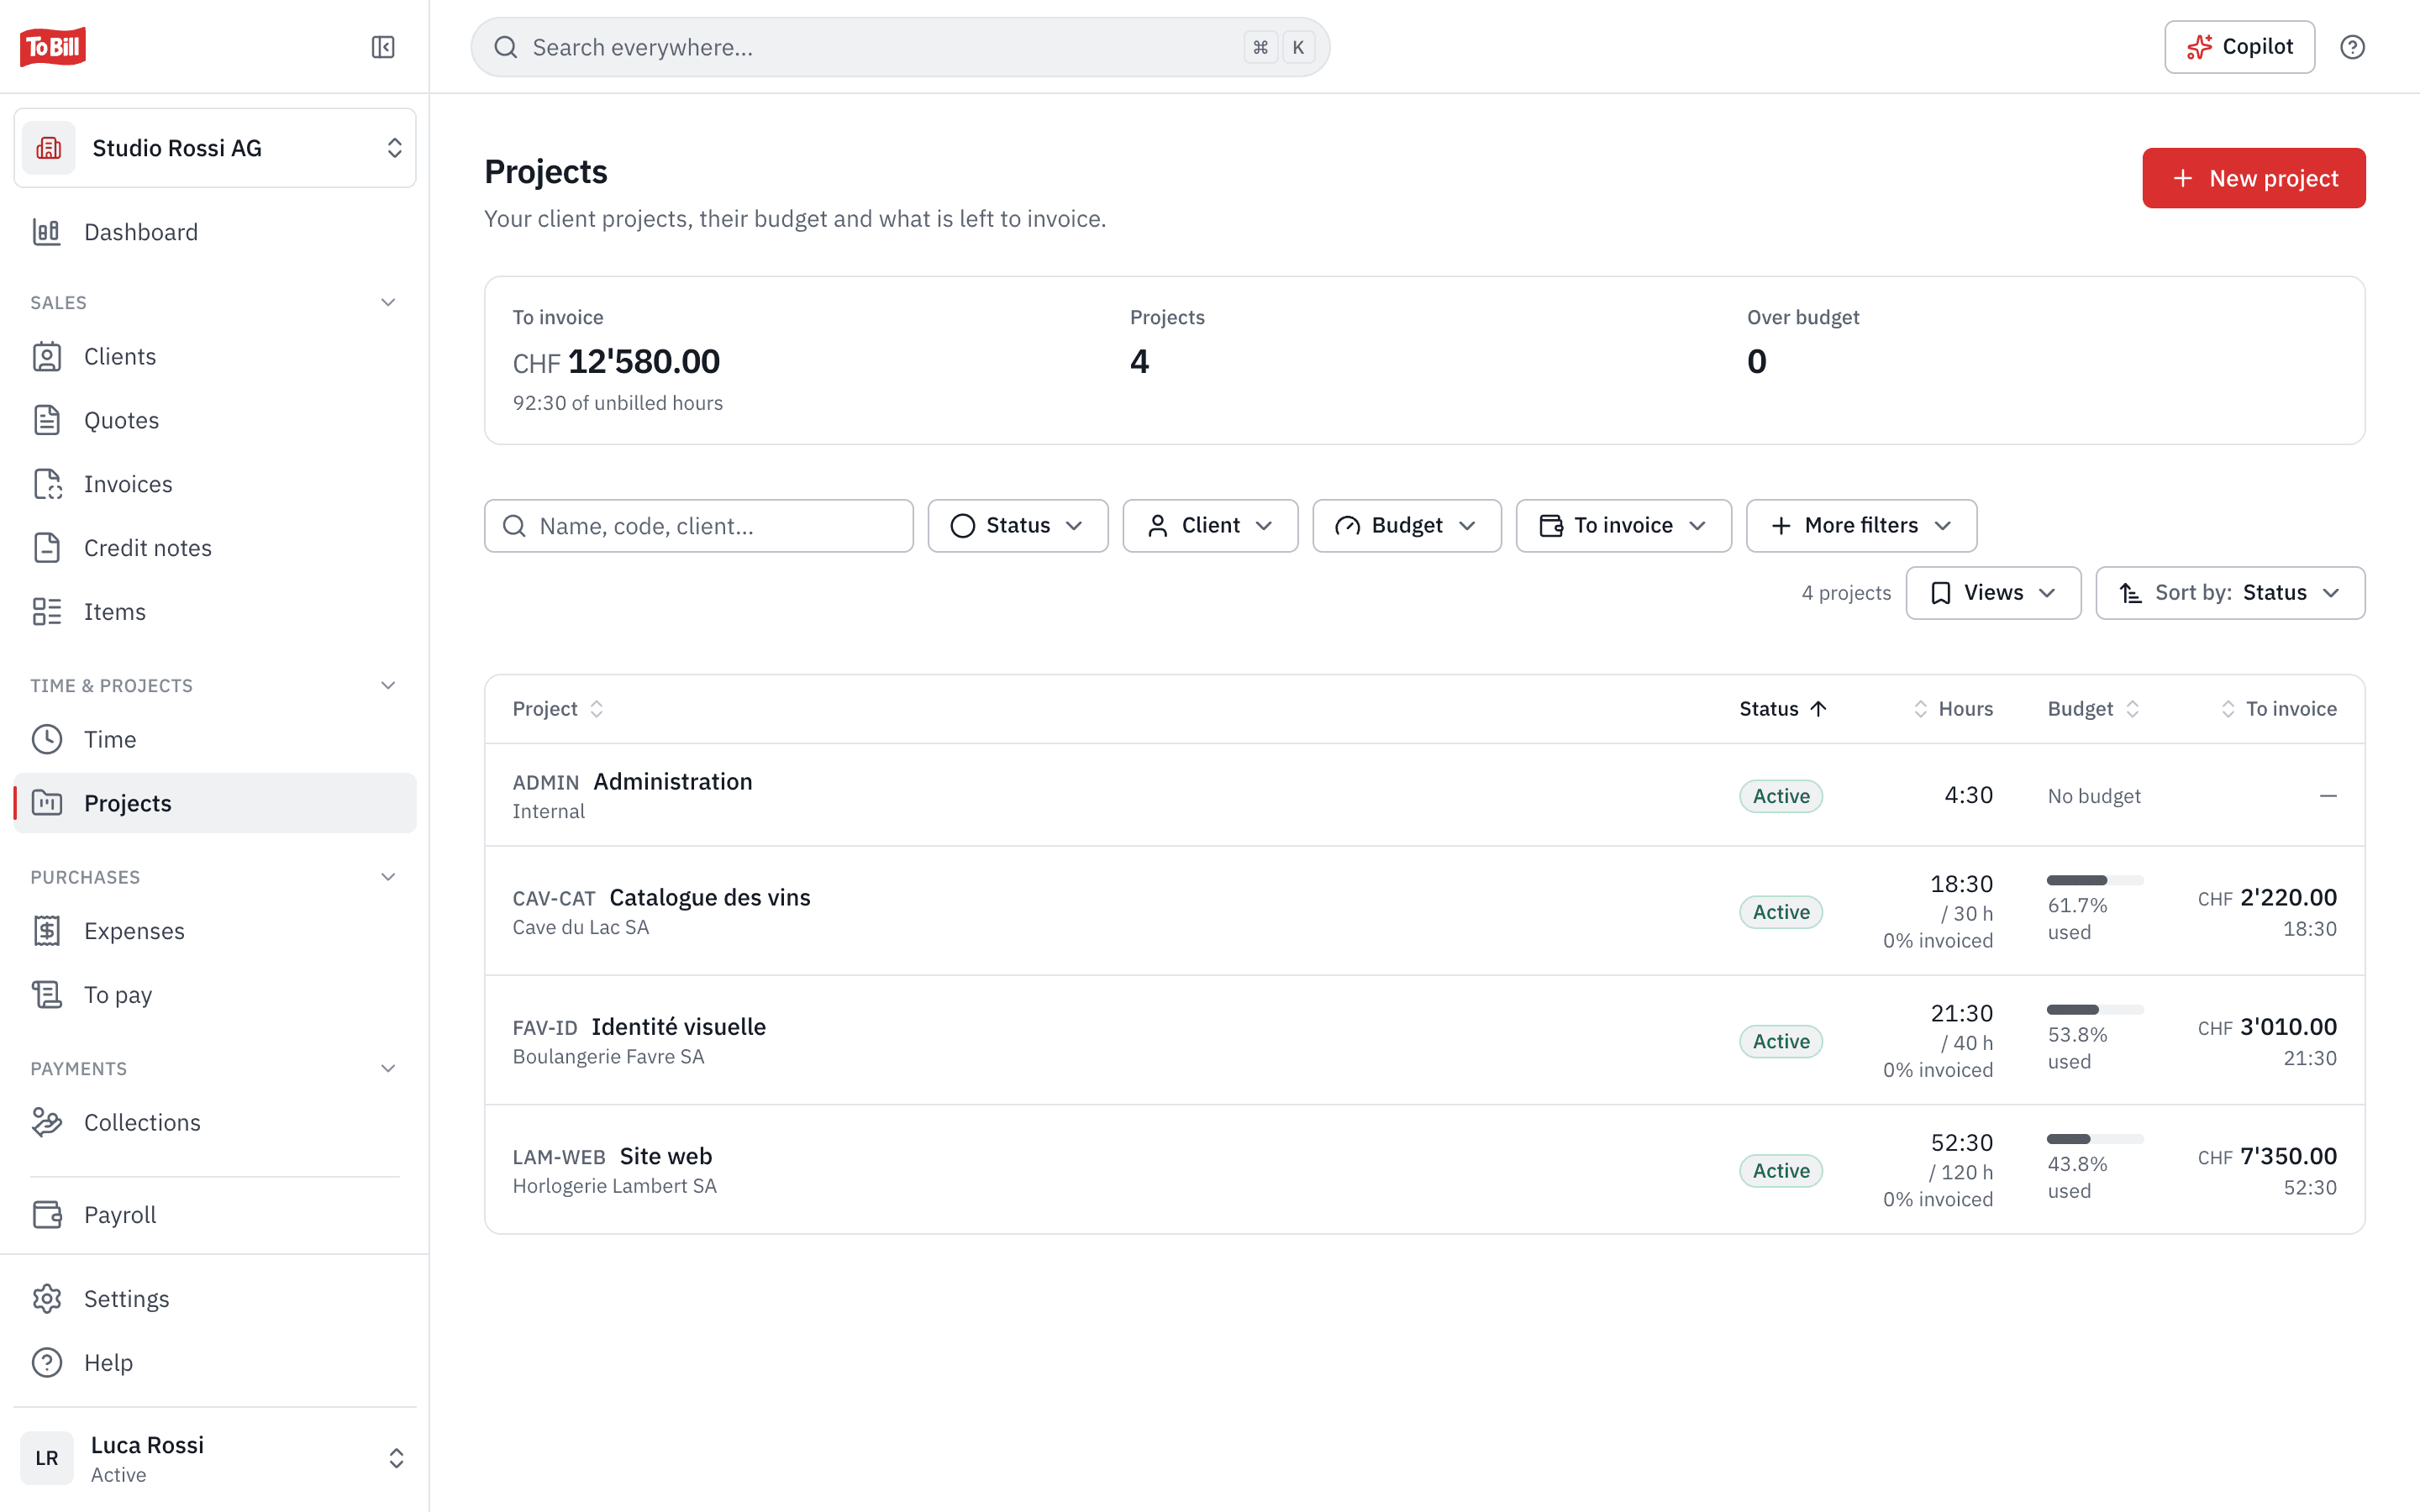Go to Dashboard in sidebar
Image resolution: width=2420 pixels, height=1512 pixels.
pyautogui.click(x=215, y=232)
